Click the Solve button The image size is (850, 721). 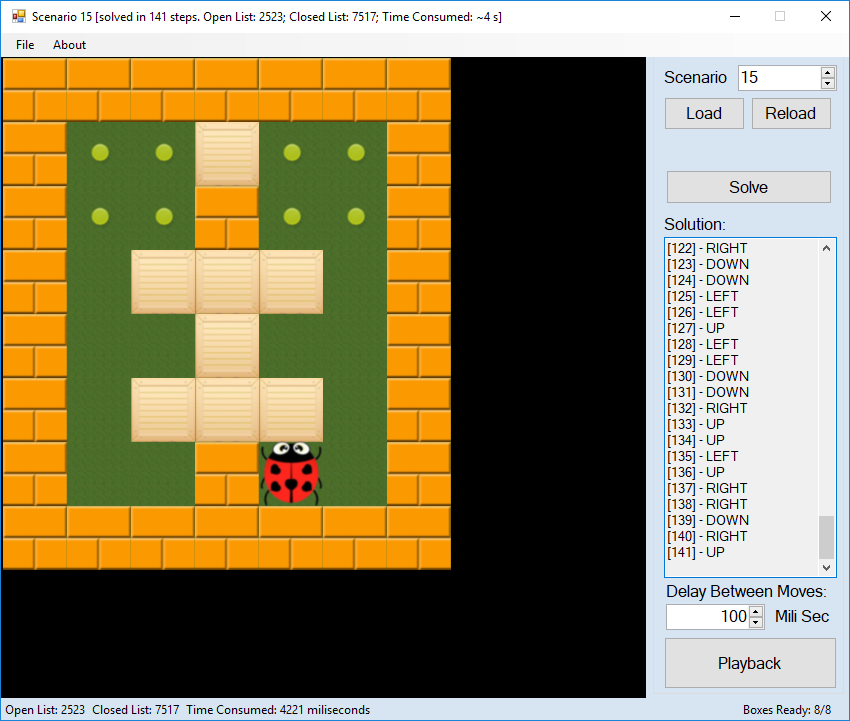[748, 187]
